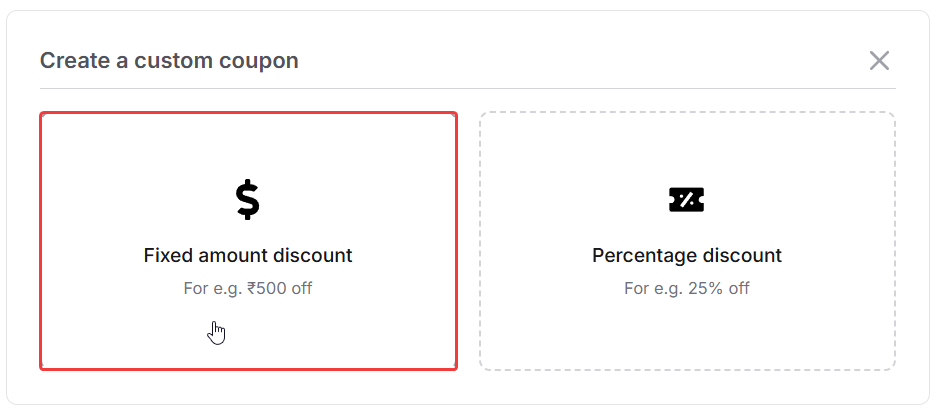Click the dollar sign icon
This screenshot has height=418, width=940.
[x=247, y=200]
